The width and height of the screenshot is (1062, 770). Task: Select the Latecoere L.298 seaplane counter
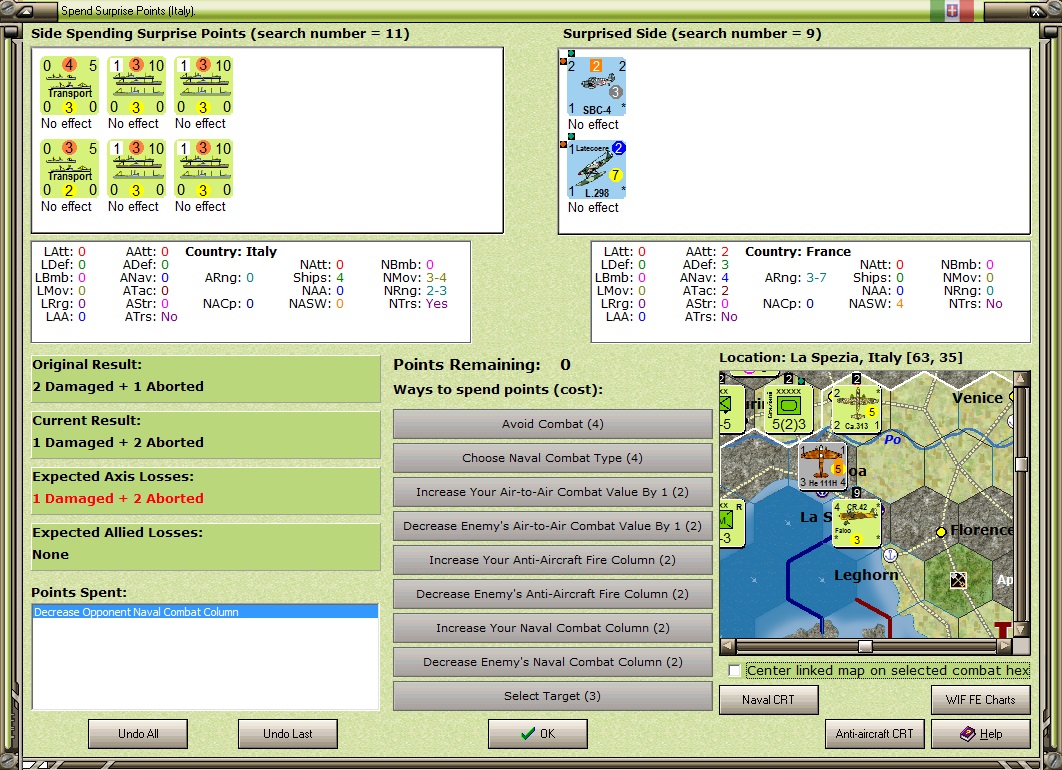[597, 169]
